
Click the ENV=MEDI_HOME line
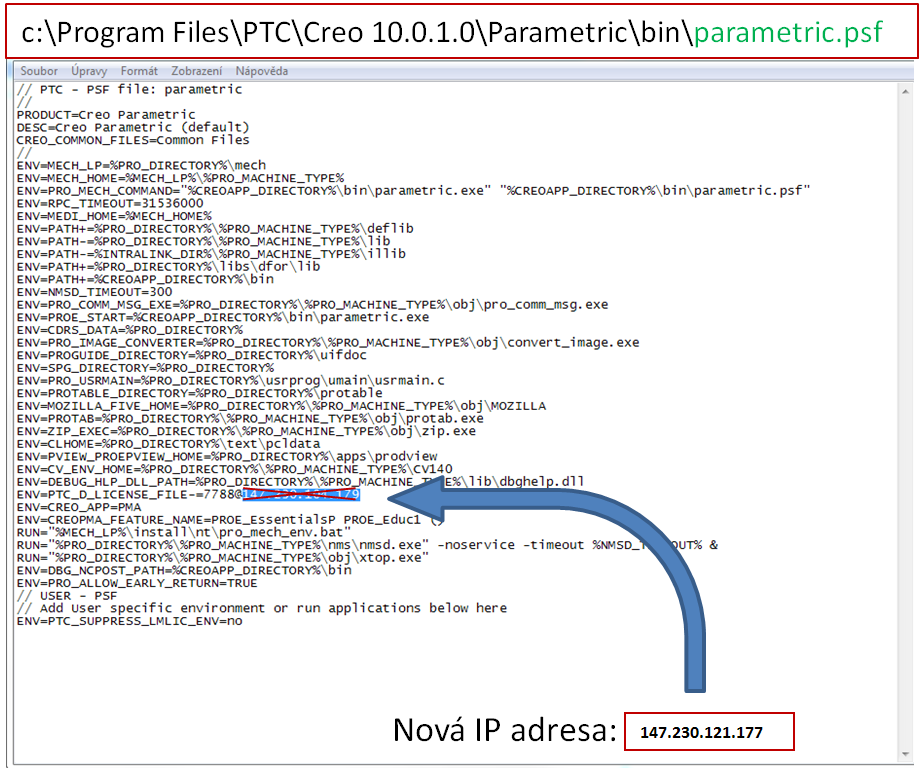(114, 216)
